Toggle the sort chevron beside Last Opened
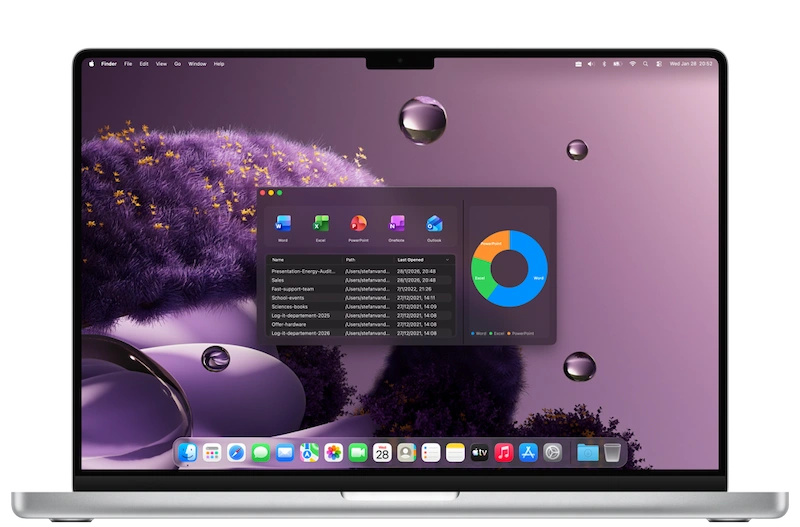 pos(447,260)
